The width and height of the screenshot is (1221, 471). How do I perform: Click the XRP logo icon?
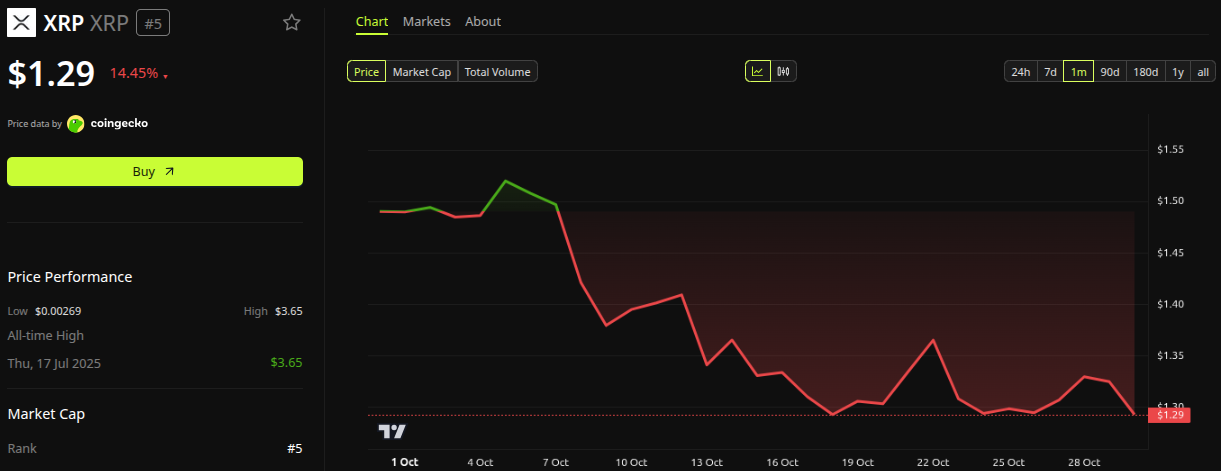coord(22,22)
